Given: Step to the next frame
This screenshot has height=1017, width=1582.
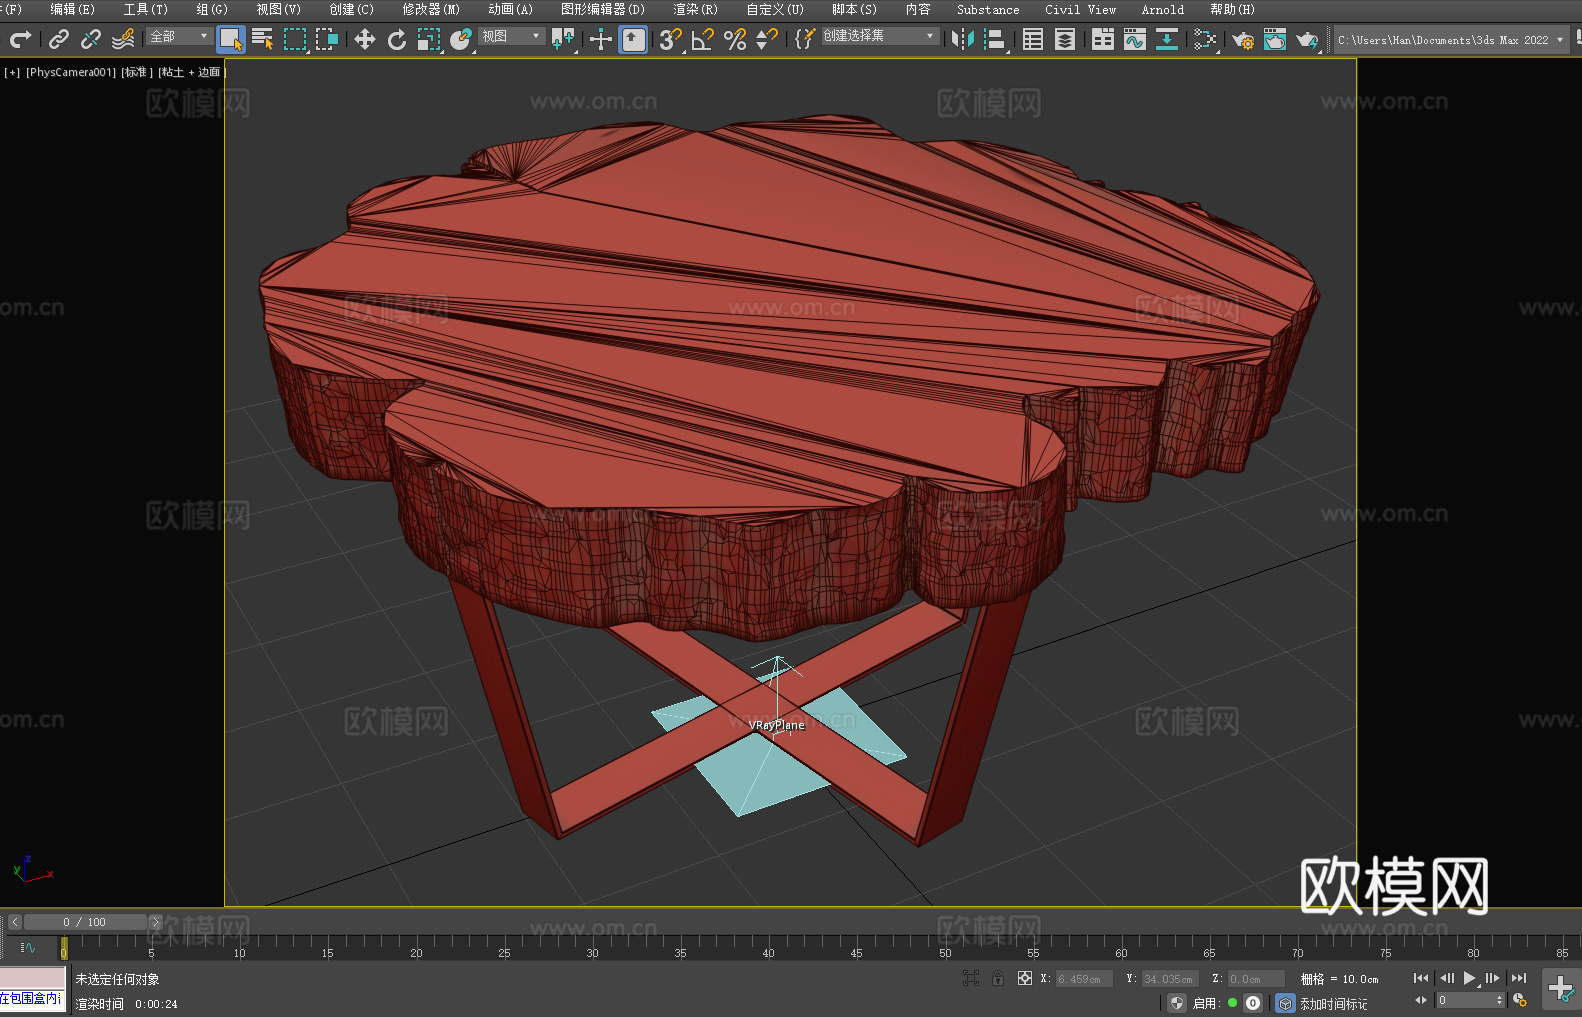Looking at the screenshot, I should [x=1493, y=978].
